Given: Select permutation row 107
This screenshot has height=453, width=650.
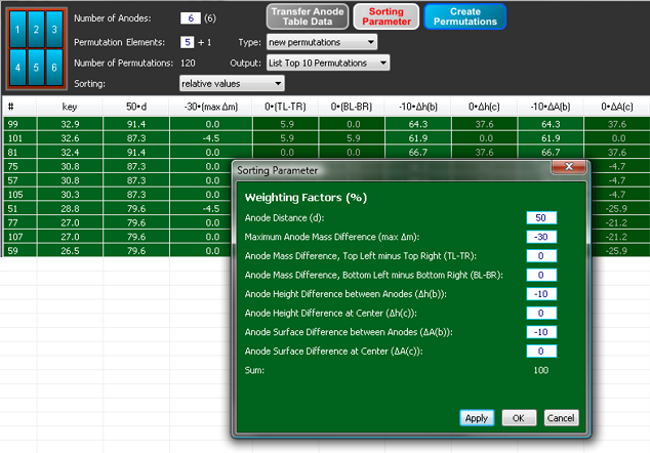Looking at the screenshot, I should tap(117, 237).
